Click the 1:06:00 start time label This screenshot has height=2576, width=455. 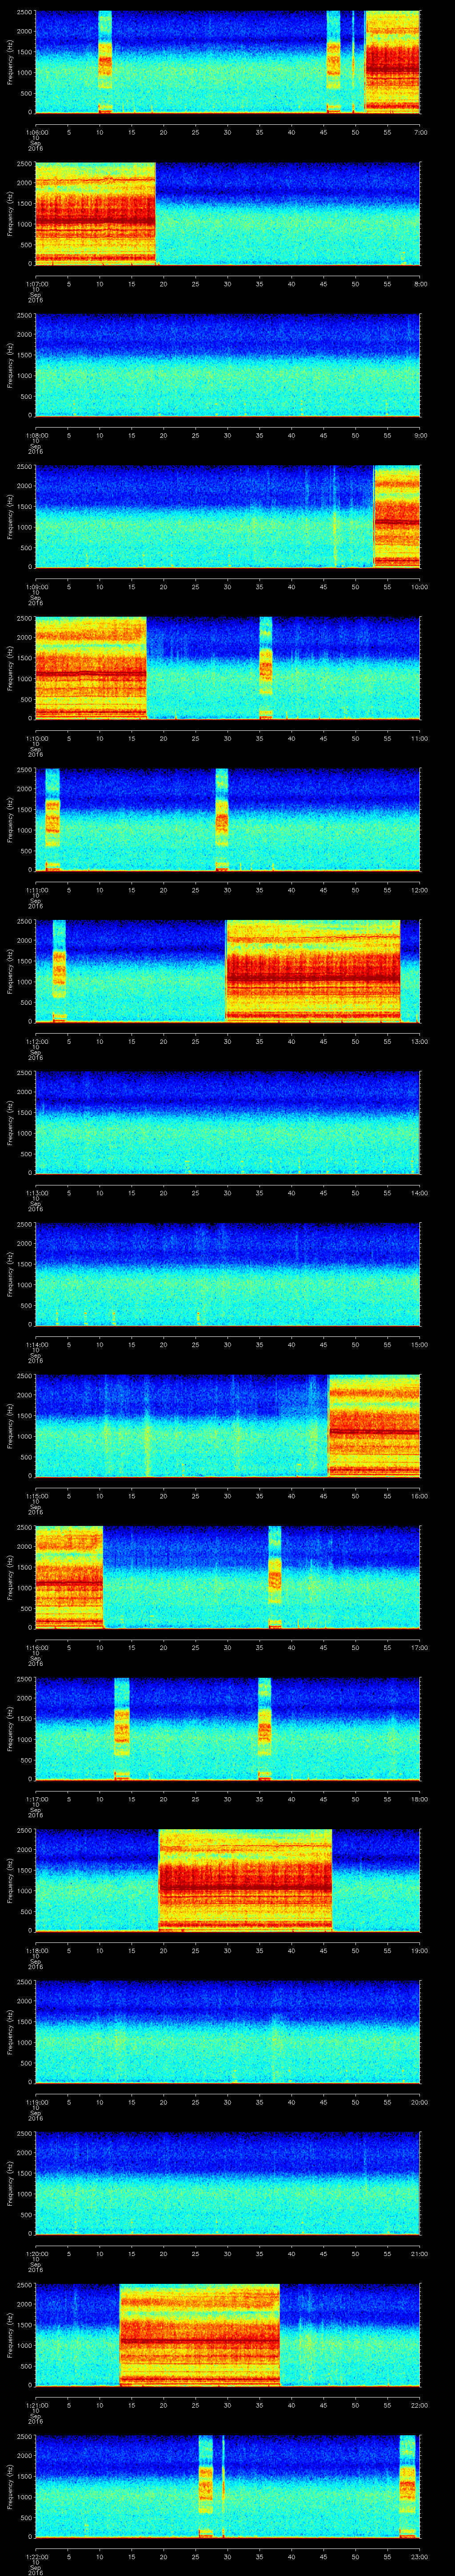tap(36, 132)
